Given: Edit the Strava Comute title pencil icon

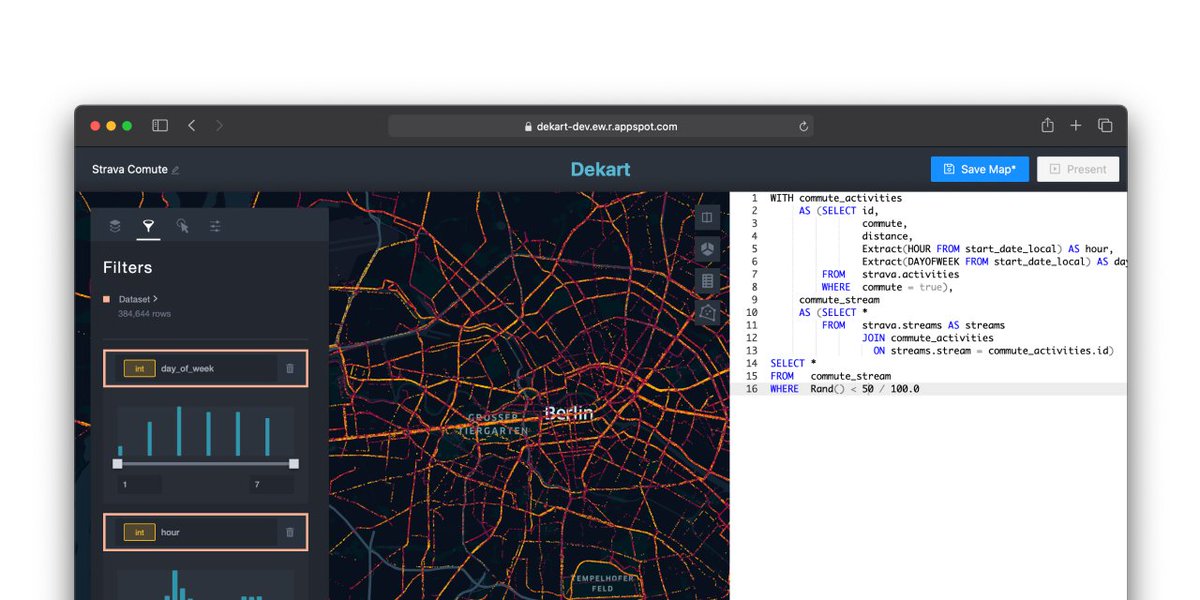Looking at the screenshot, I should tap(176, 170).
